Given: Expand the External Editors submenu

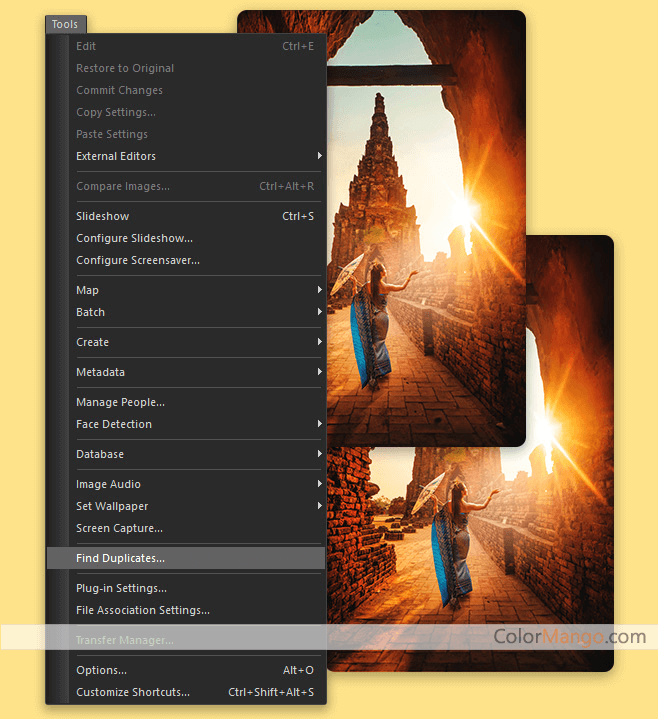Looking at the screenshot, I should pyautogui.click(x=116, y=156).
